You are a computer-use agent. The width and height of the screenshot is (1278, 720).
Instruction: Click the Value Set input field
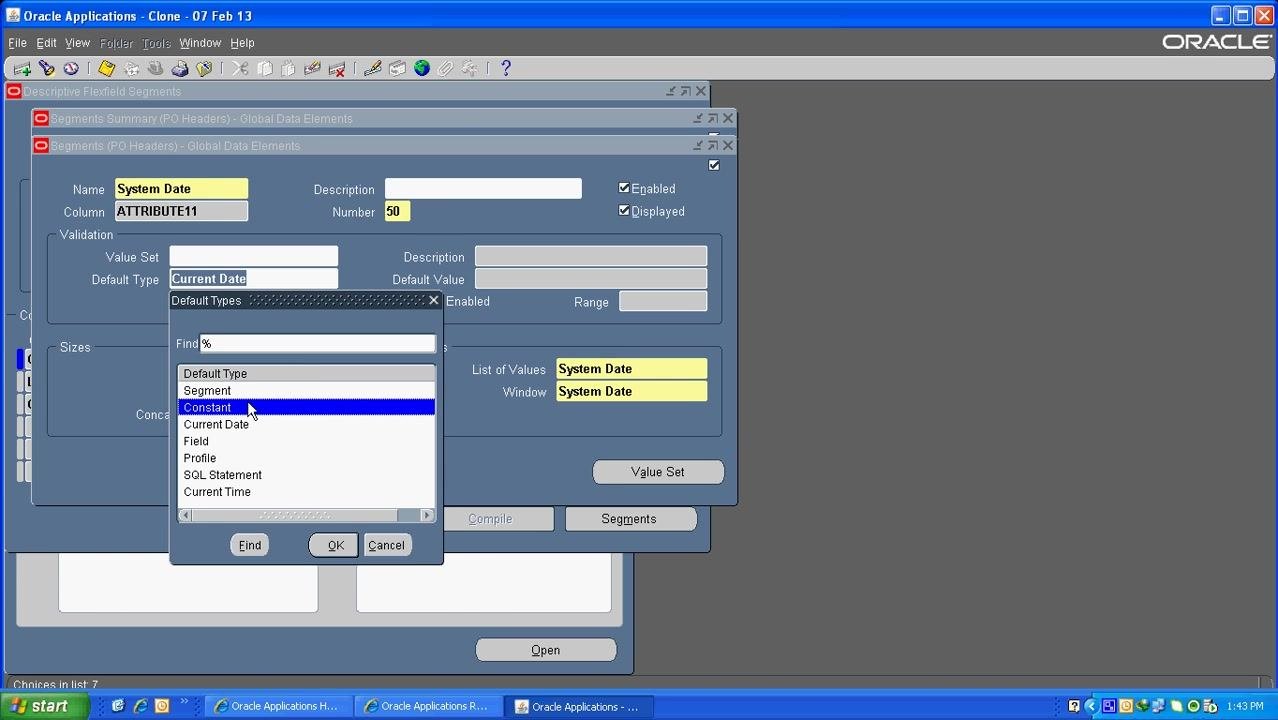click(x=253, y=257)
